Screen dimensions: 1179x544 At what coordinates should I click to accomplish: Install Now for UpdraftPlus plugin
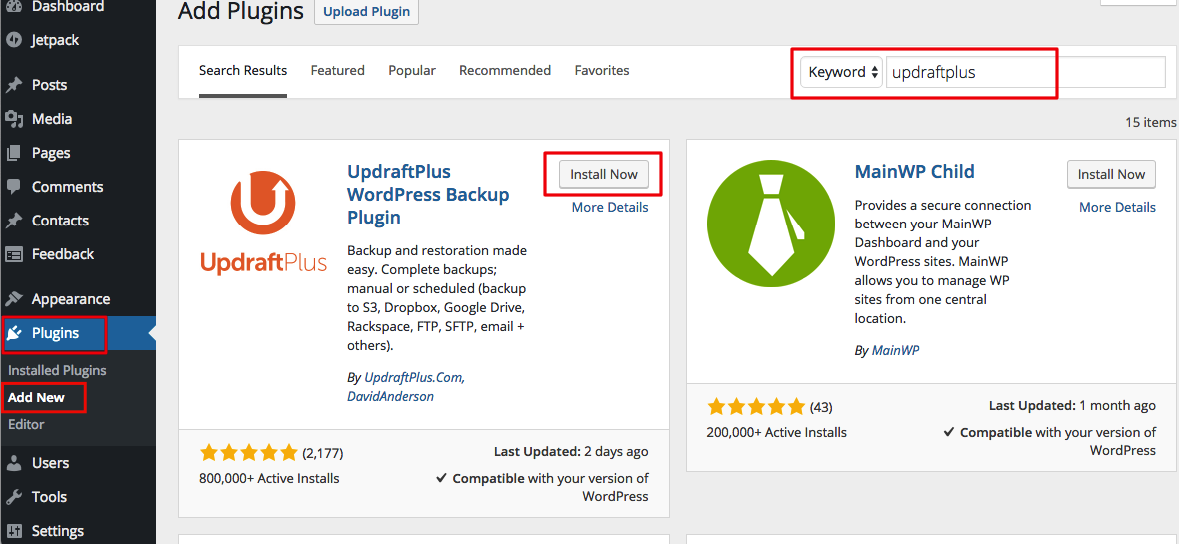pyautogui.click(x=604, y=174)
